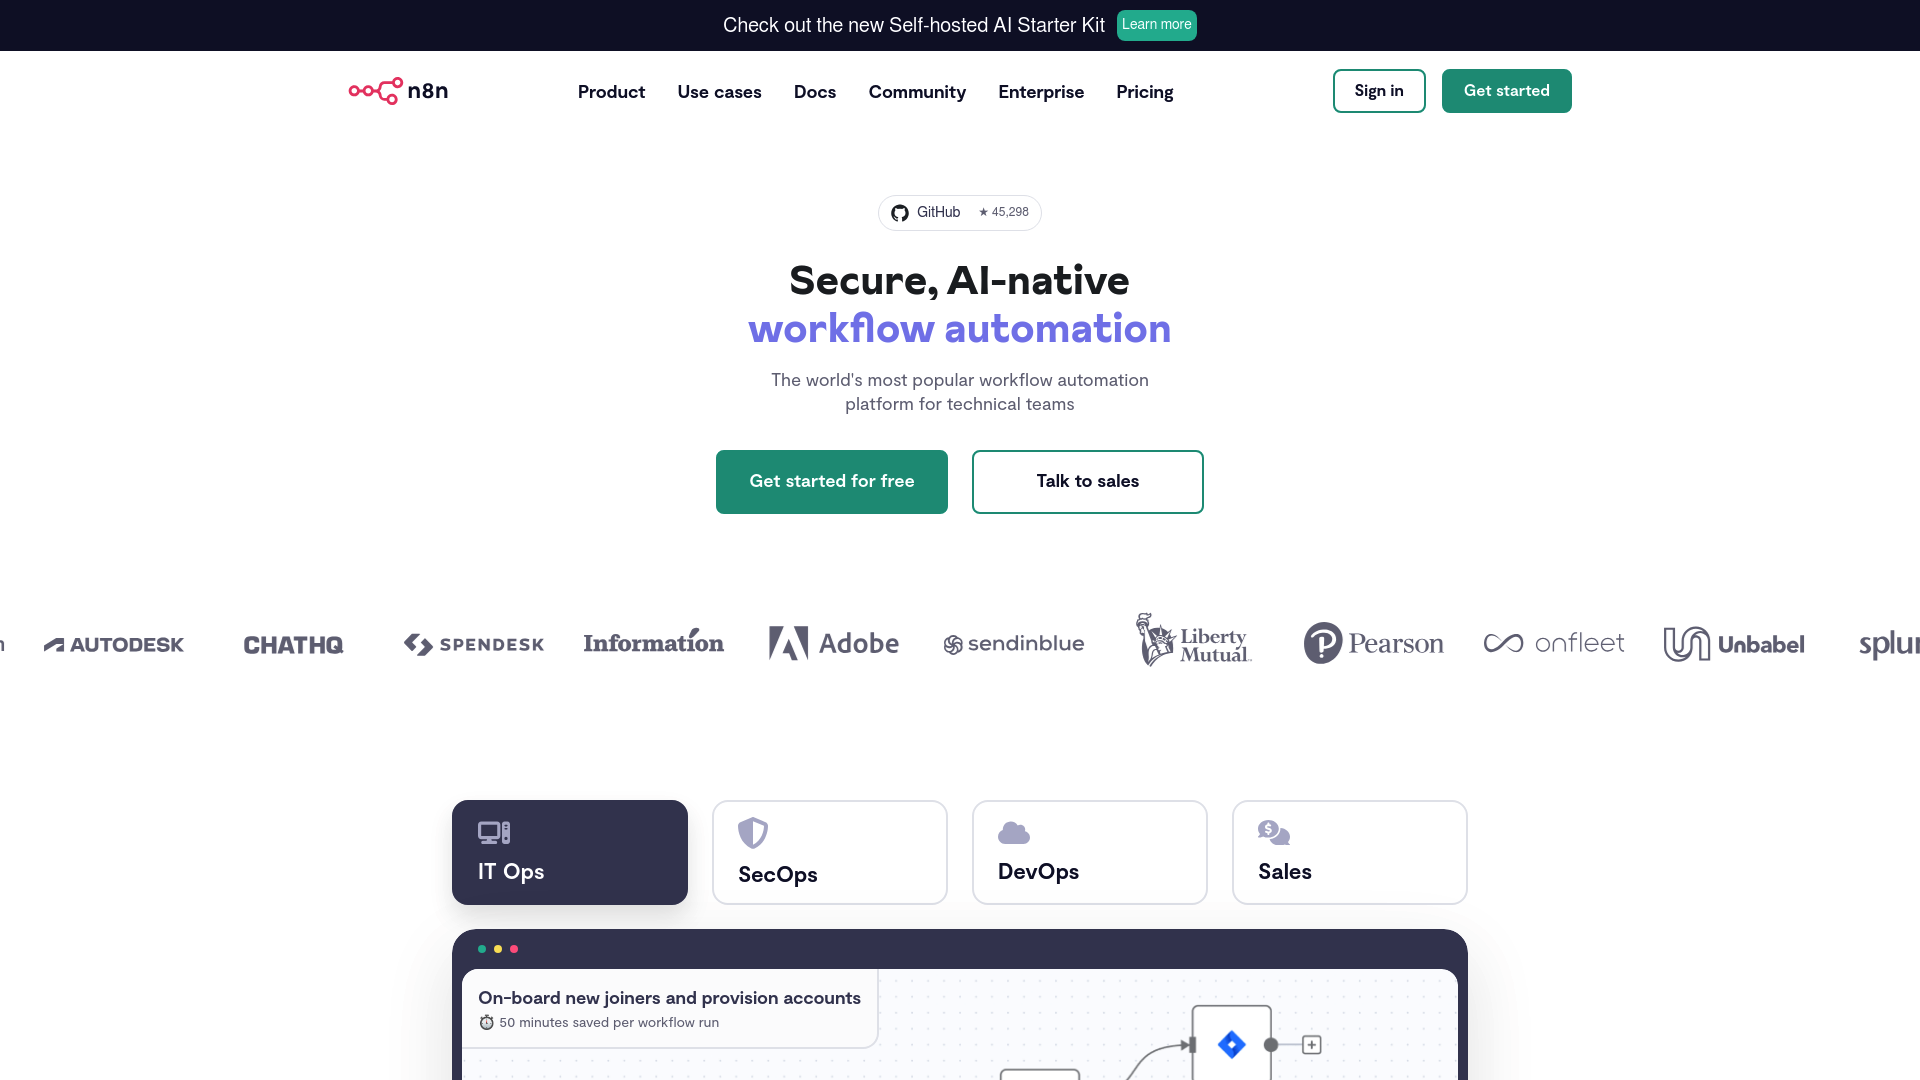Expand the Use cases navigation menu

coord(719,91)
